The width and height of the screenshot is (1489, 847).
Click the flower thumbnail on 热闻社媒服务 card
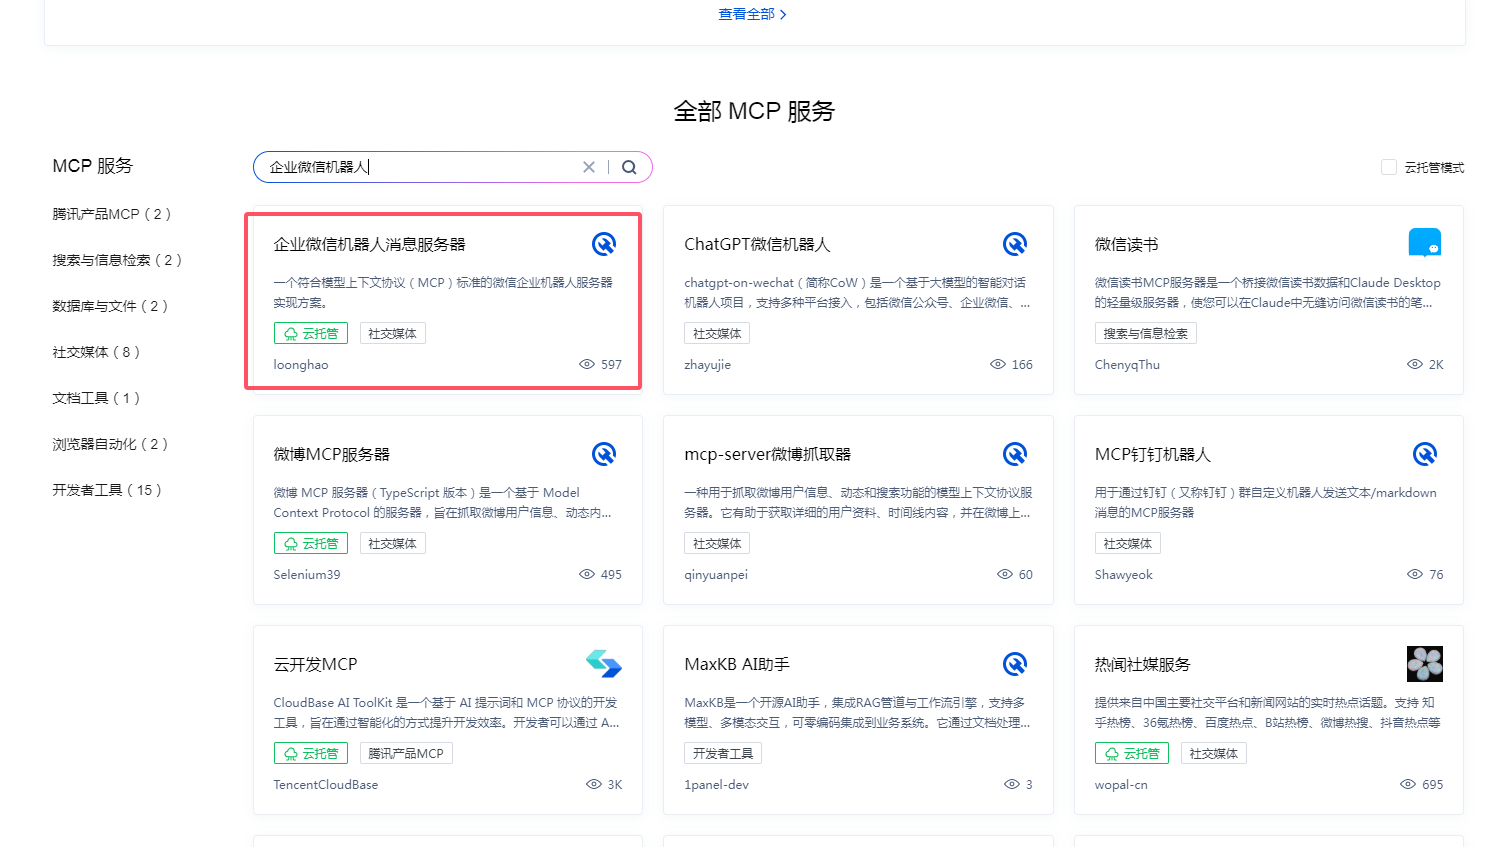tap(1425, 664)
